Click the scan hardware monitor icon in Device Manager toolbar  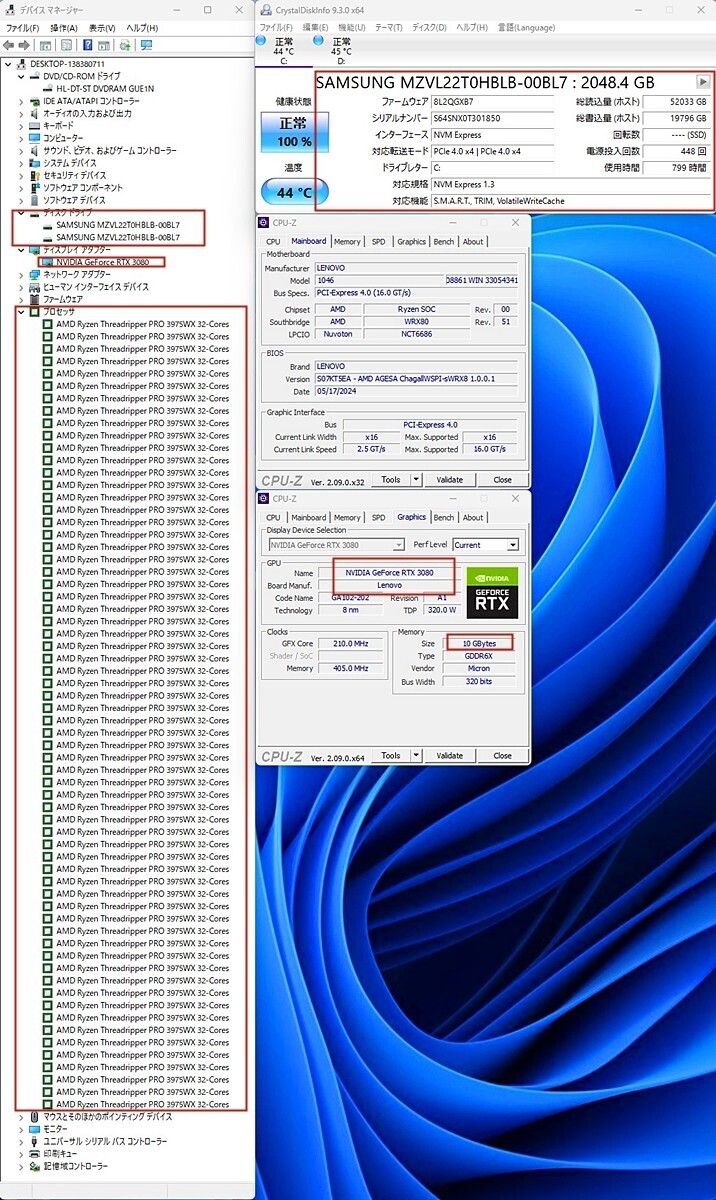[147, 45]
